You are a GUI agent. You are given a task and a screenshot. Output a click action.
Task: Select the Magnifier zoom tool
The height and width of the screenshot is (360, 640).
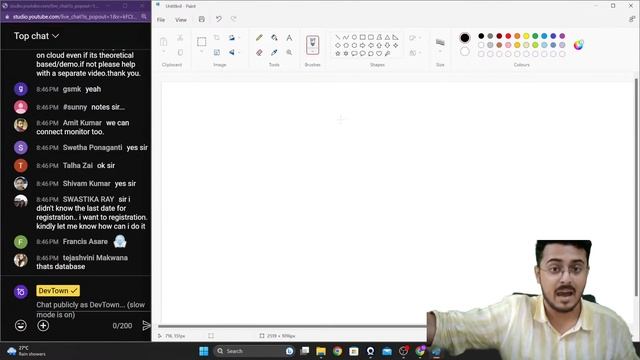(x=289, y=52)
